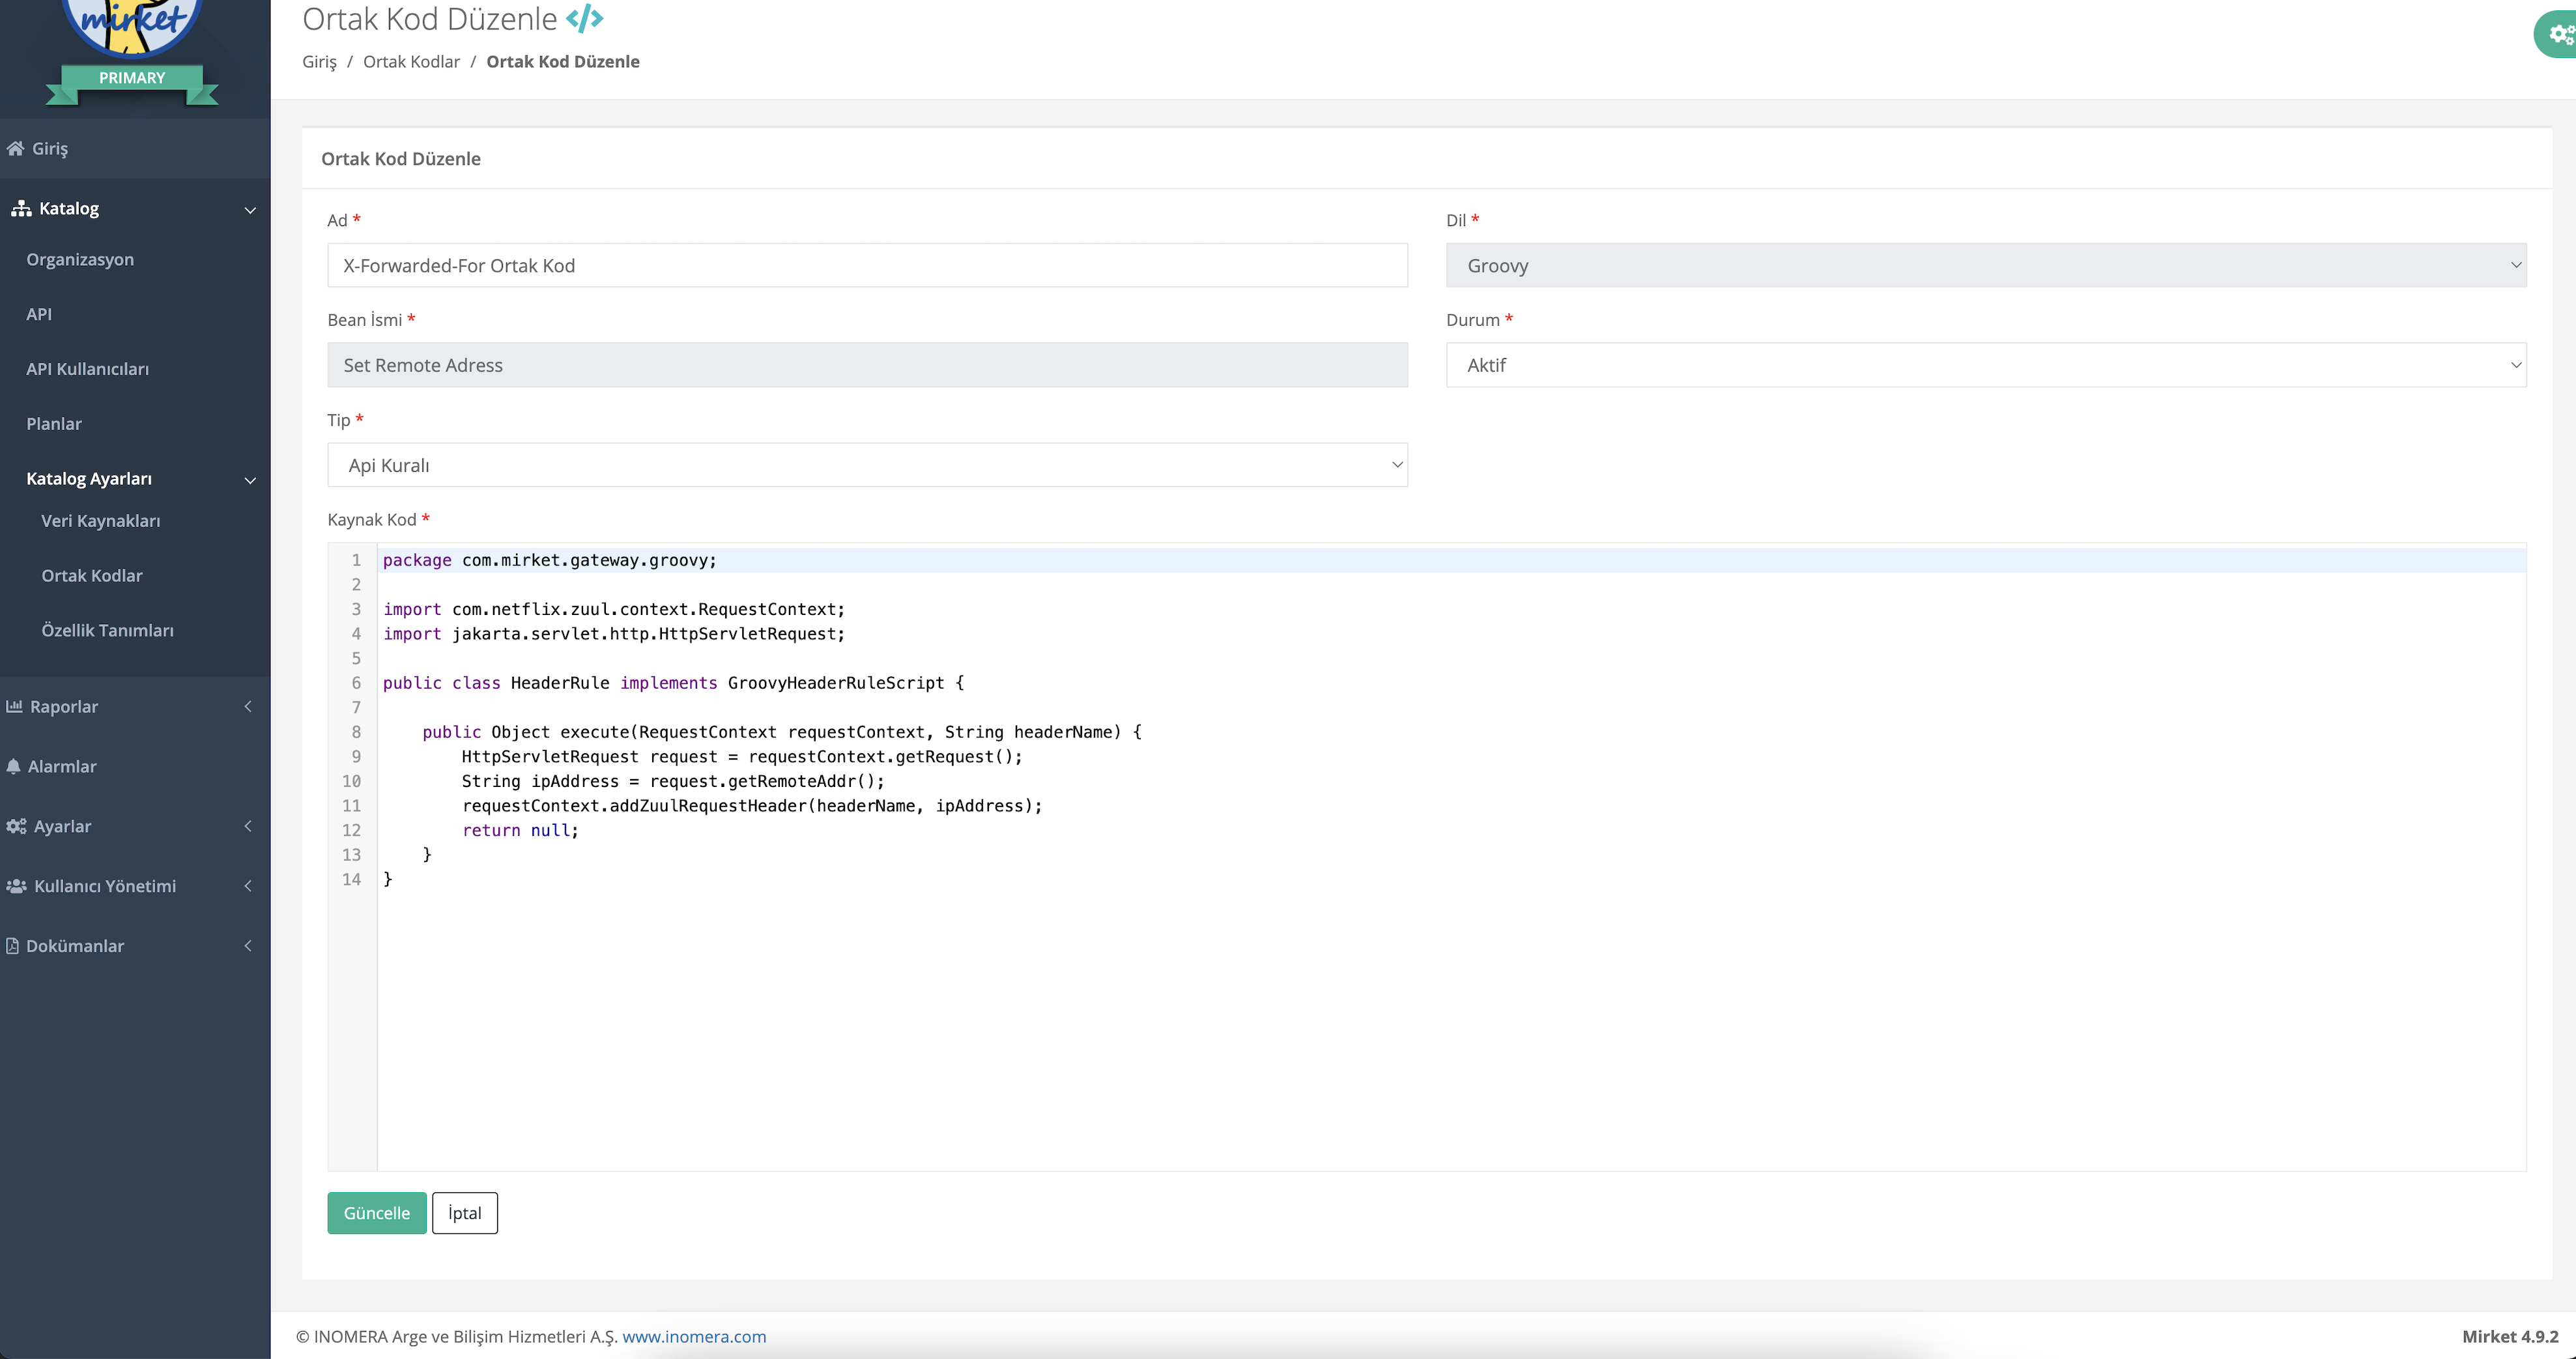Click the home icon beside Giriş
This screenshot has height=1359, width=2576.
point(15,148)
